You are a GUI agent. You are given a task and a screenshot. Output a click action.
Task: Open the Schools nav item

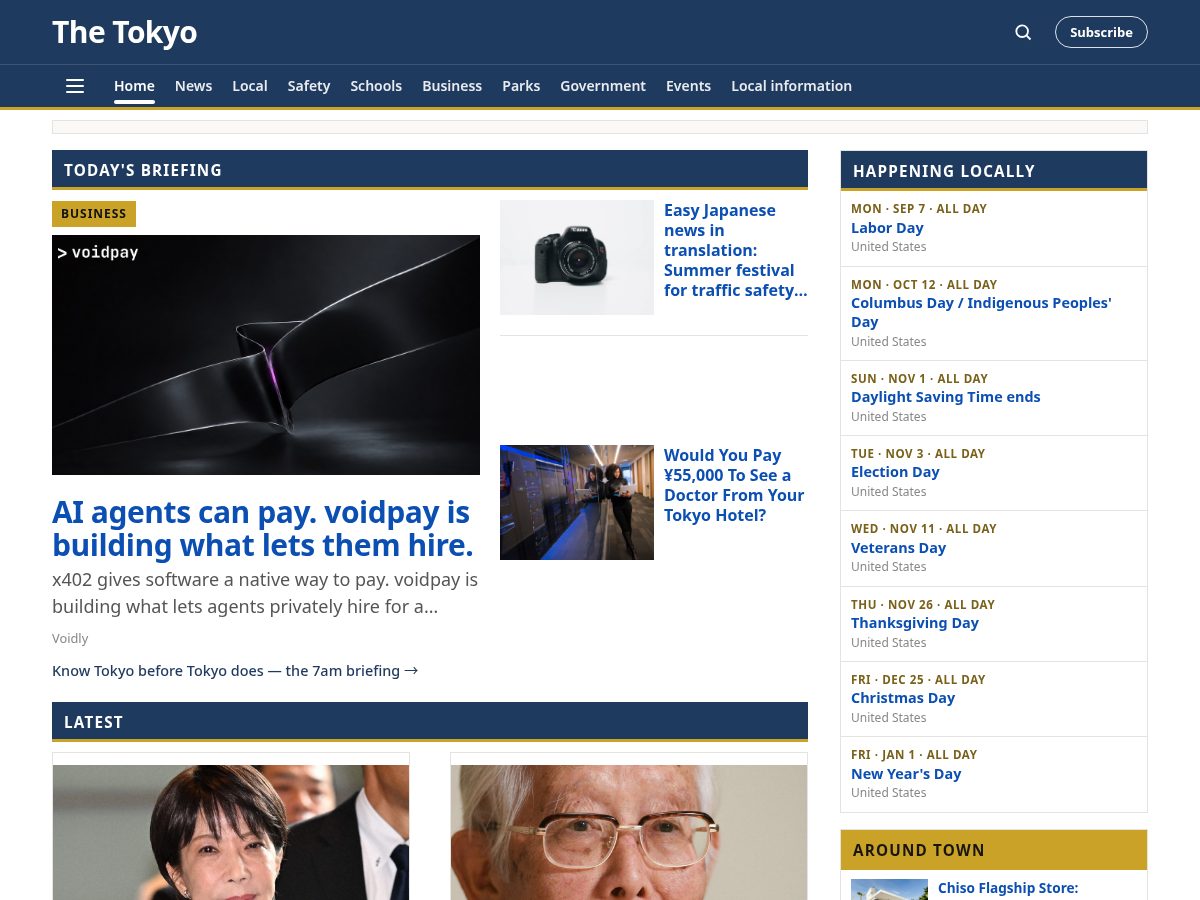[376, 86]
